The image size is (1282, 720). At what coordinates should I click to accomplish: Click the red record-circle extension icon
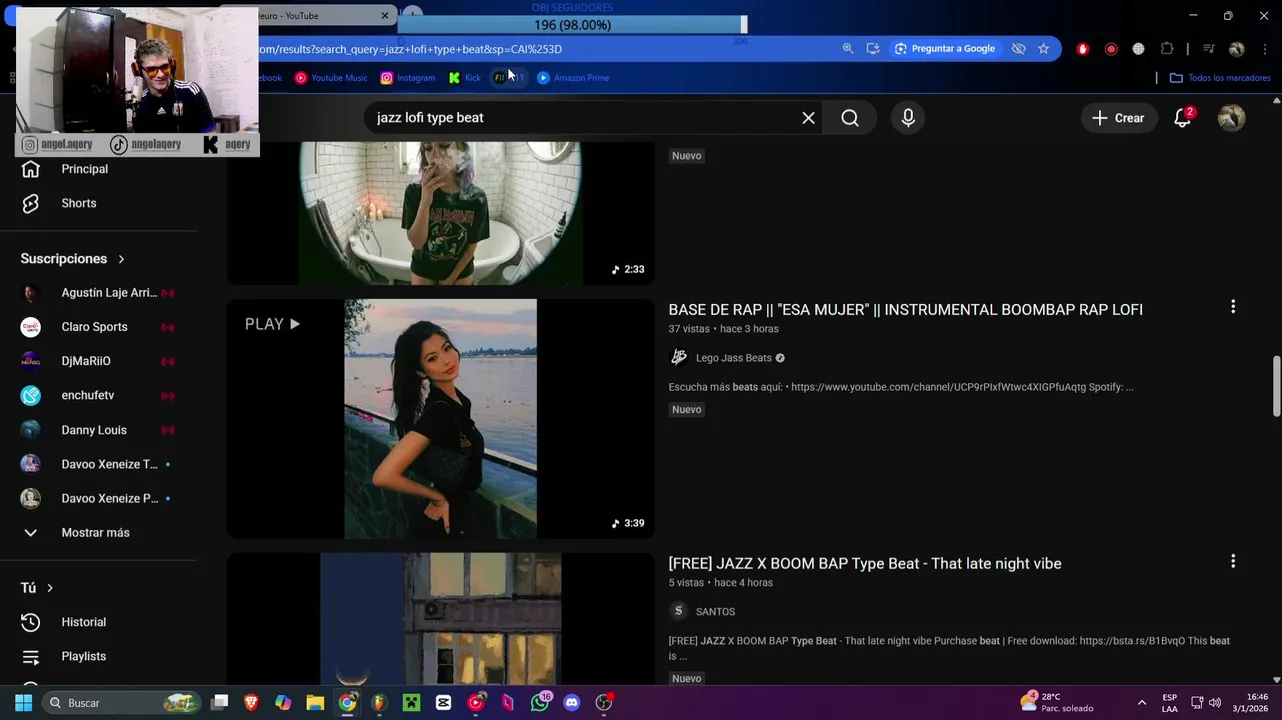(1111, 49)
